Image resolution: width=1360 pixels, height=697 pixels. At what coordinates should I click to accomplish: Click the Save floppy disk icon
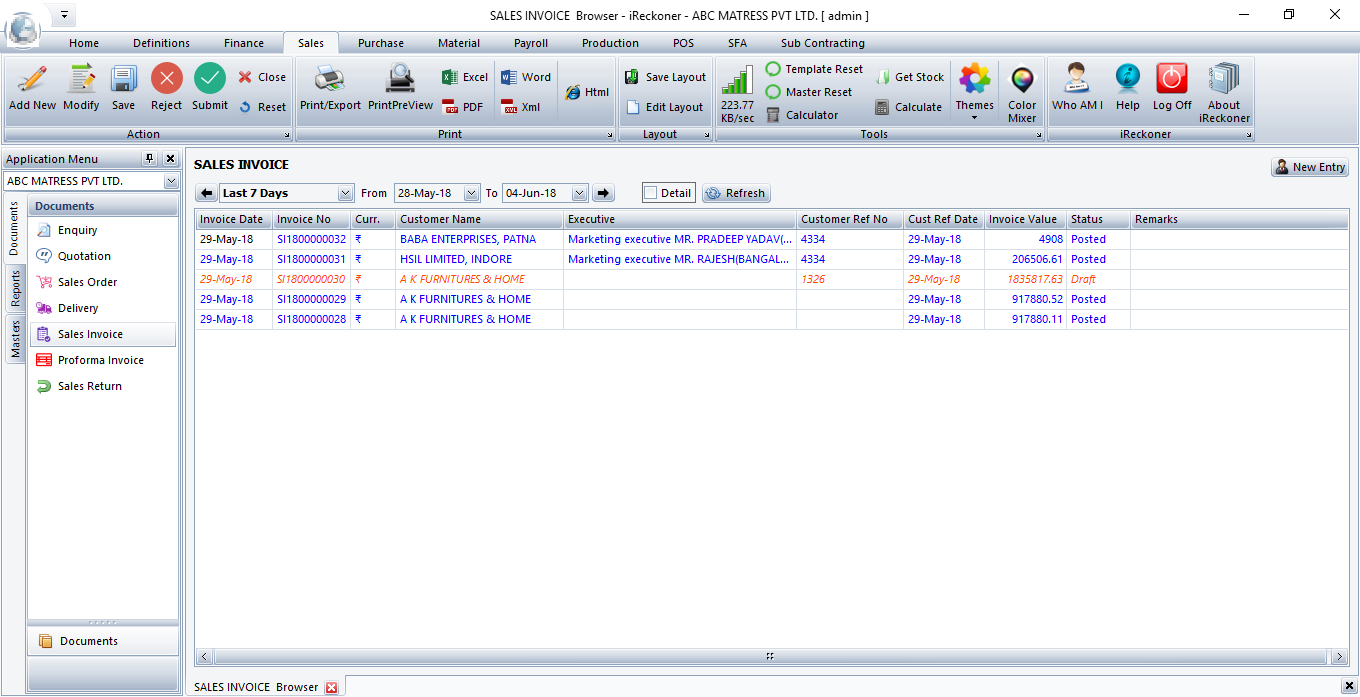[x=123, y=80]
